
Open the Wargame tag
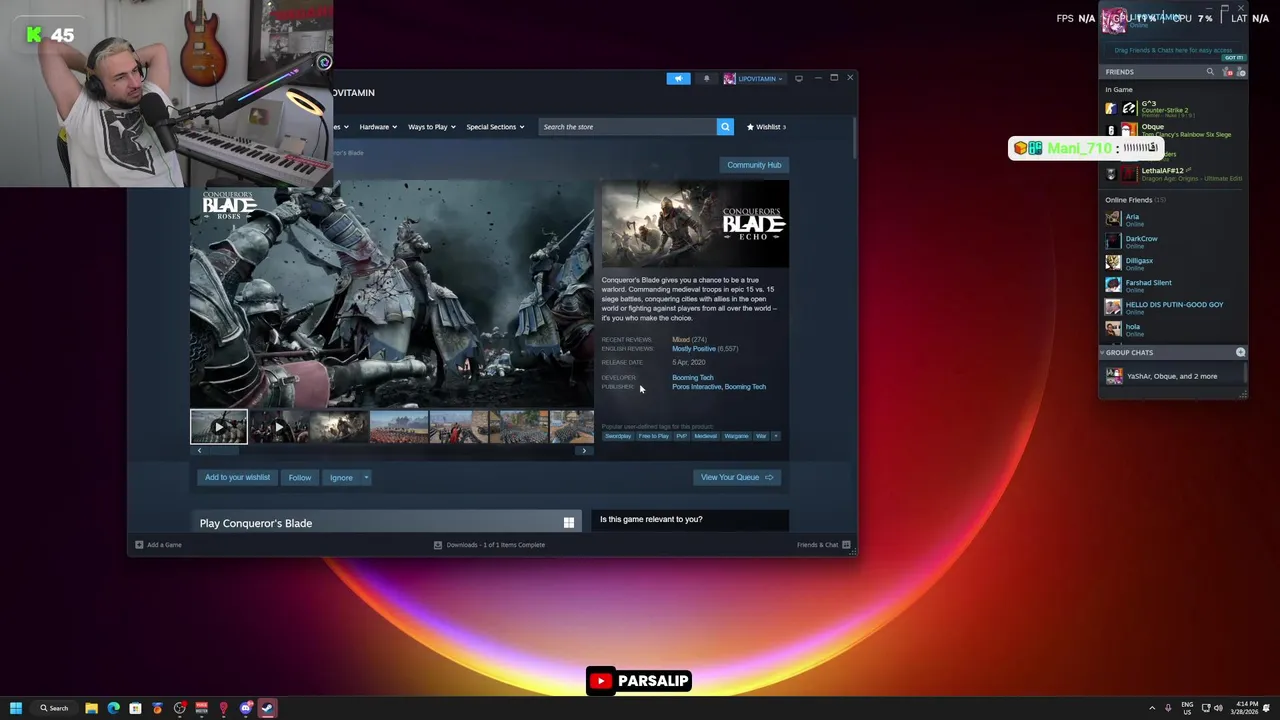(x=736, y=436)
